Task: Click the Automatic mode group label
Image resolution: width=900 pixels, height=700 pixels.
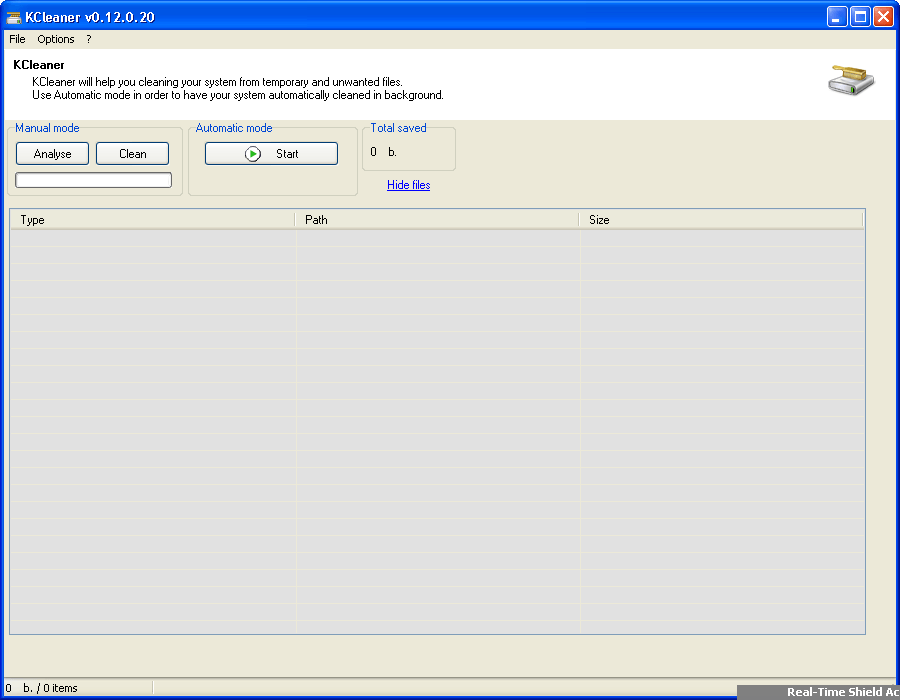Action: [234, 128]
